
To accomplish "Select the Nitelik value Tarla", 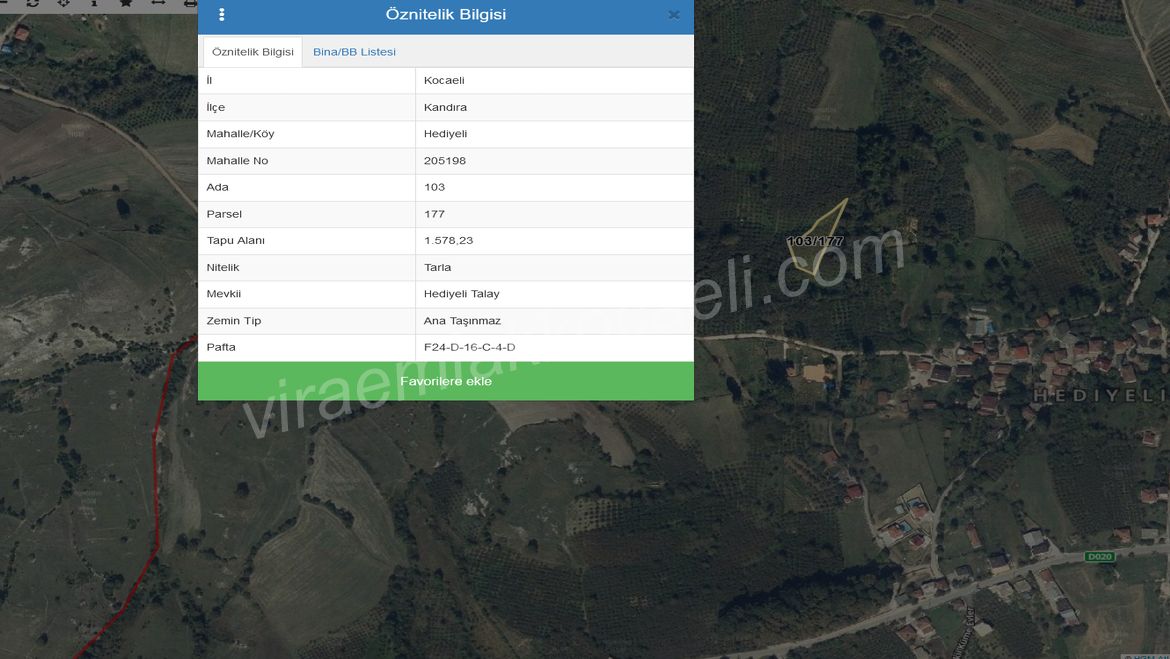I will [437, 267].
